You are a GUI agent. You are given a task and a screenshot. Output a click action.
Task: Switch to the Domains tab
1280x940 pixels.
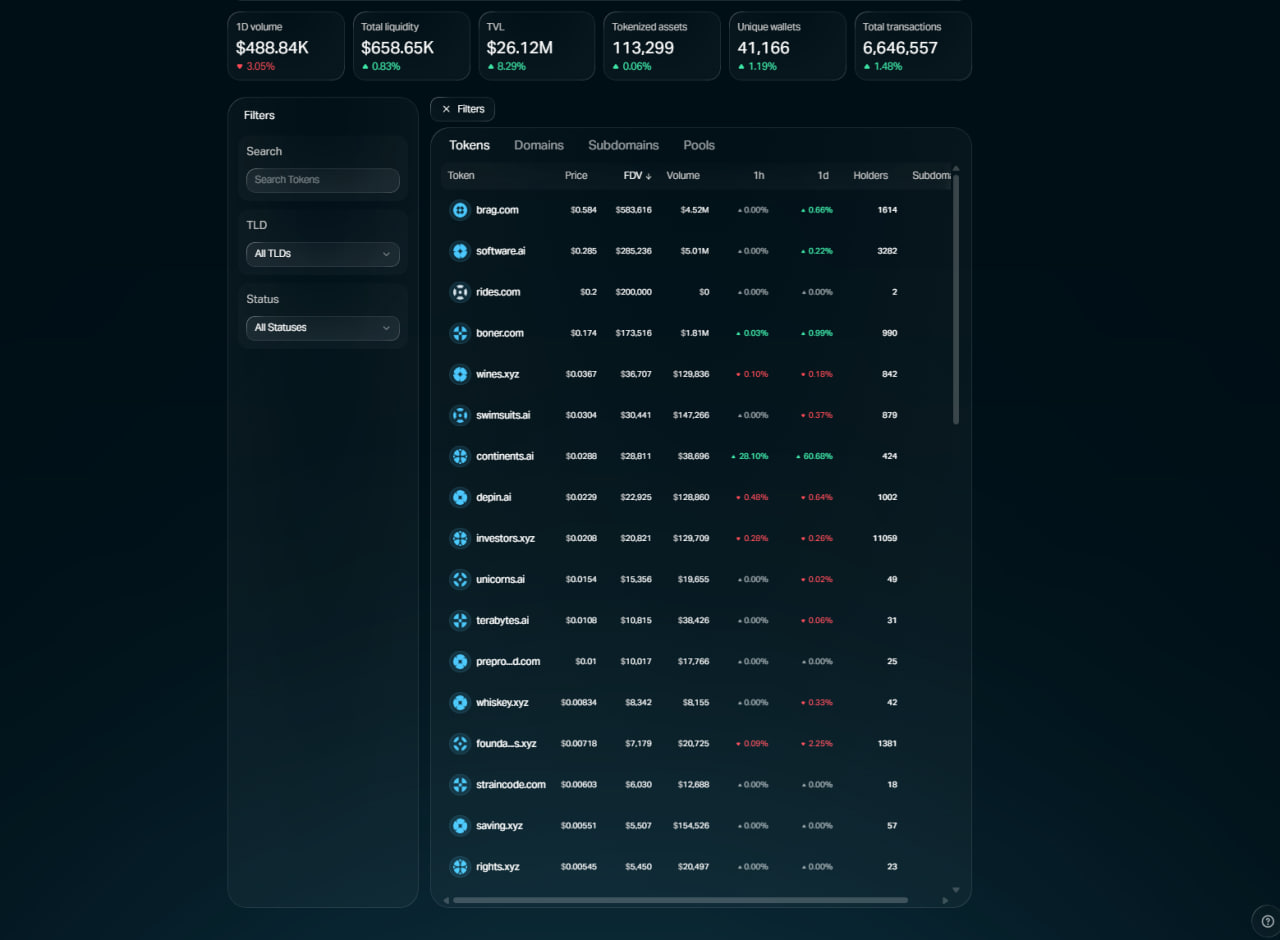(539, 145)
